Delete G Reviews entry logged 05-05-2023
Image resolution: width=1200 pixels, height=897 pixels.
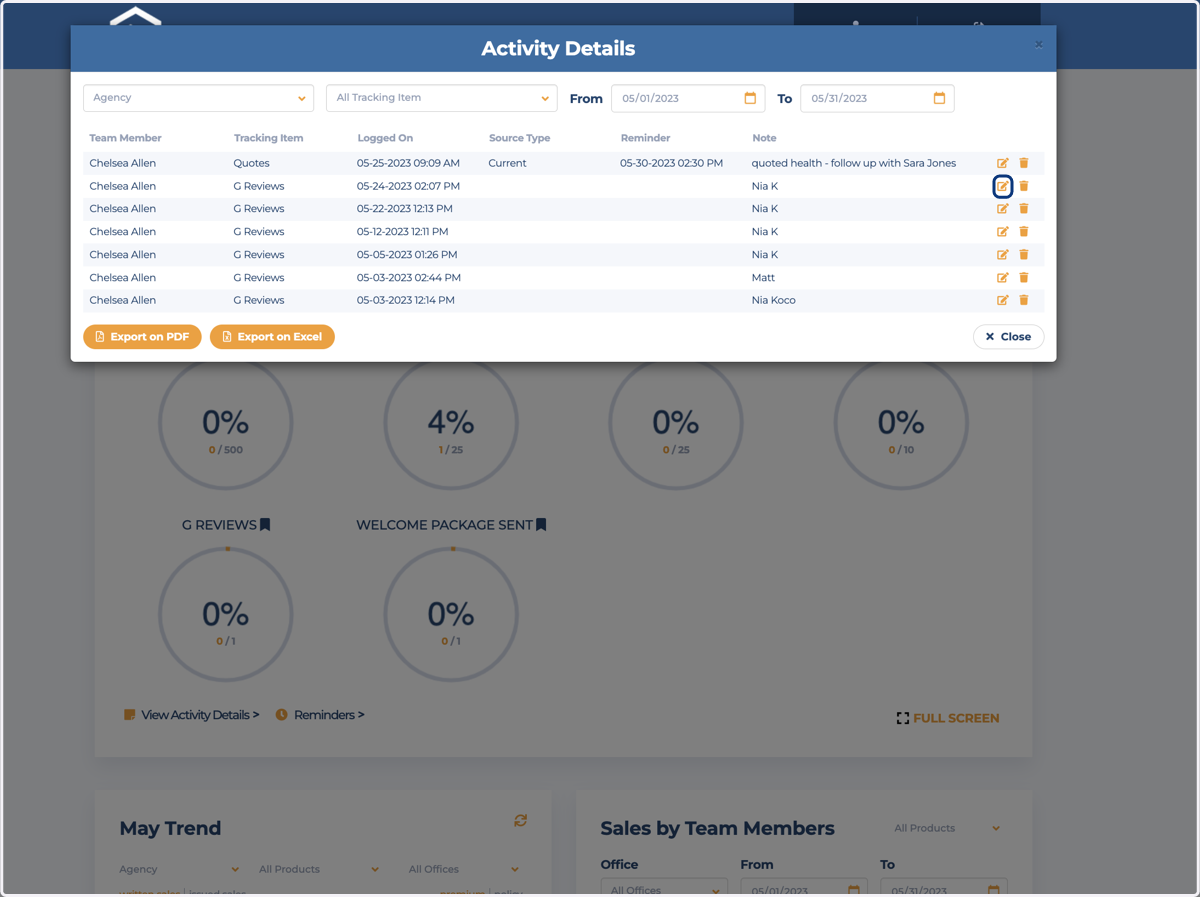tap(1024, 255)
